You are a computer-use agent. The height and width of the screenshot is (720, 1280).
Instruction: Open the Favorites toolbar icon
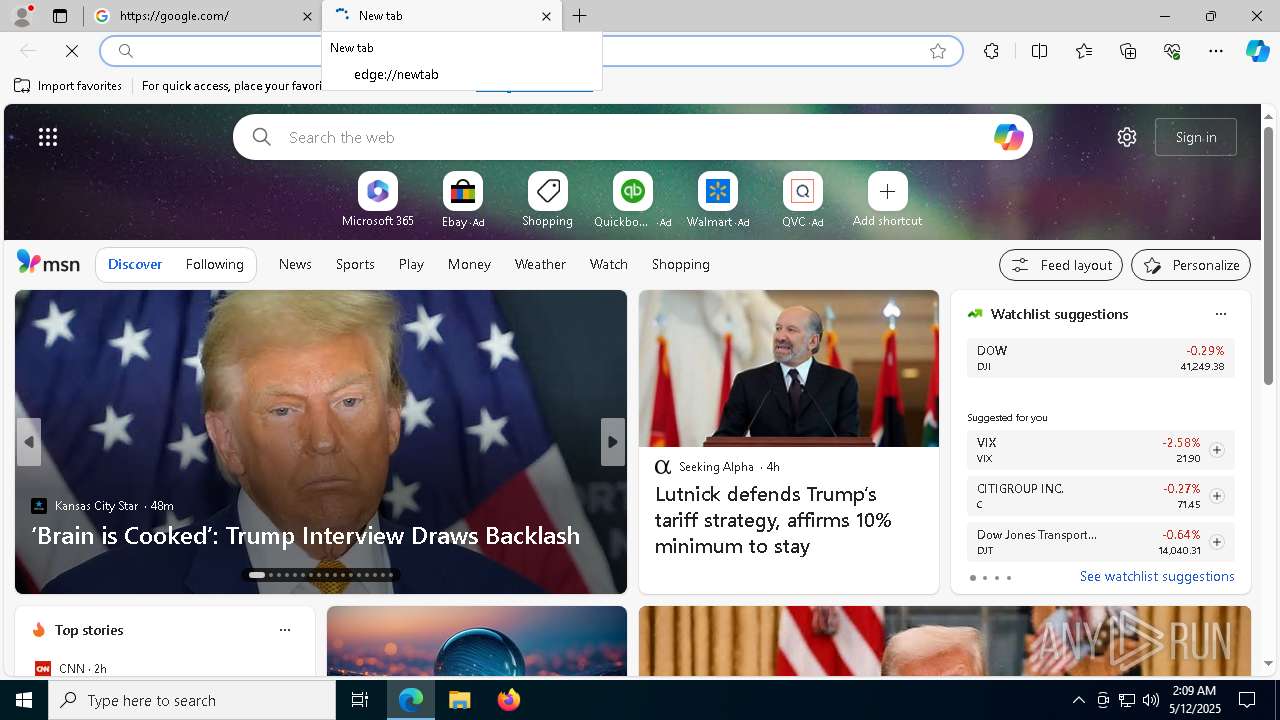point(1084,51)
